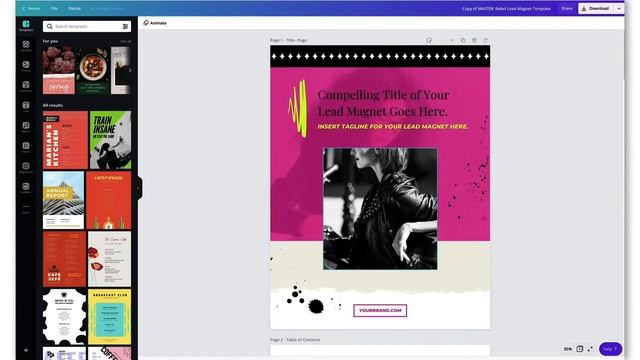Add new page icon above canvas
The width and height of the screenshot is (640, 360).
pos(485,40)
